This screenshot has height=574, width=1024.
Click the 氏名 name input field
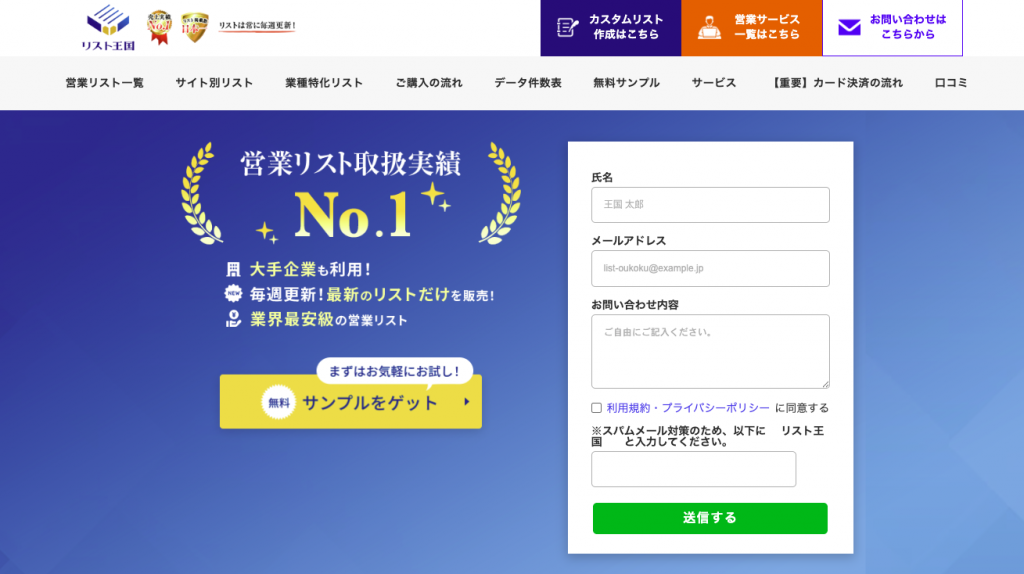coord(710,205)
